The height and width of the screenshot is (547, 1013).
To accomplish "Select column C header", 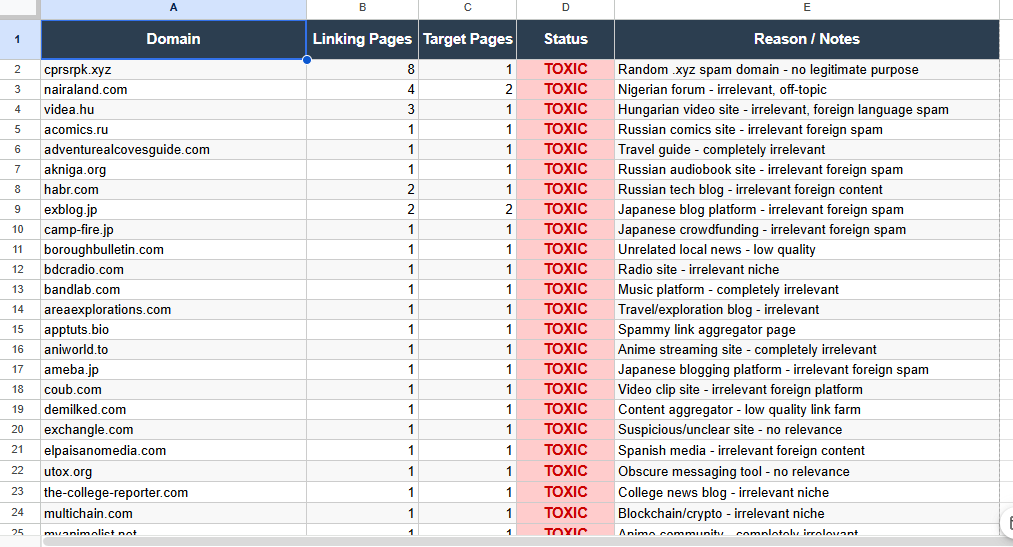I will coord(468,8).
